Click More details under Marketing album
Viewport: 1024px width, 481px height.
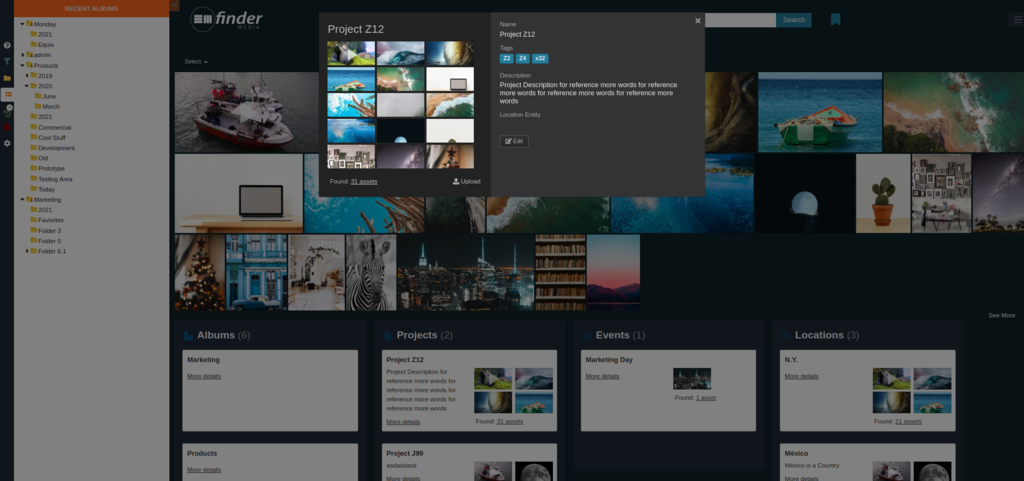[x=204, y=376]
